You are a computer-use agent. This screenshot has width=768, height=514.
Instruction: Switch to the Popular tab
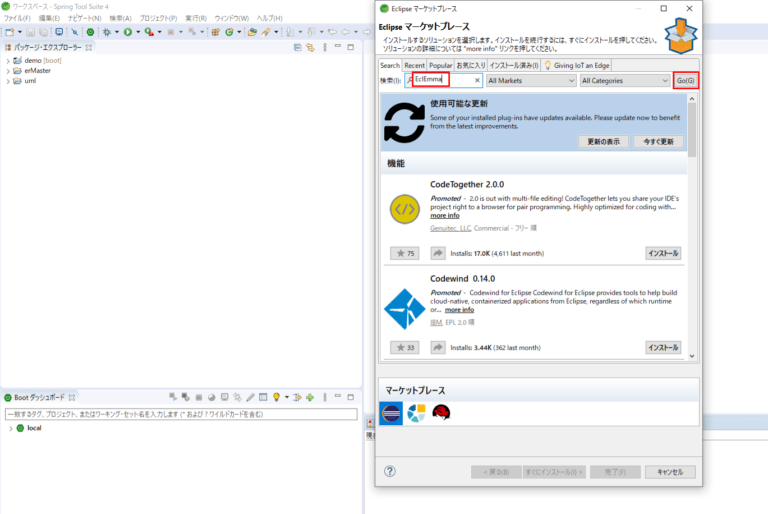(x=441, y=65)
